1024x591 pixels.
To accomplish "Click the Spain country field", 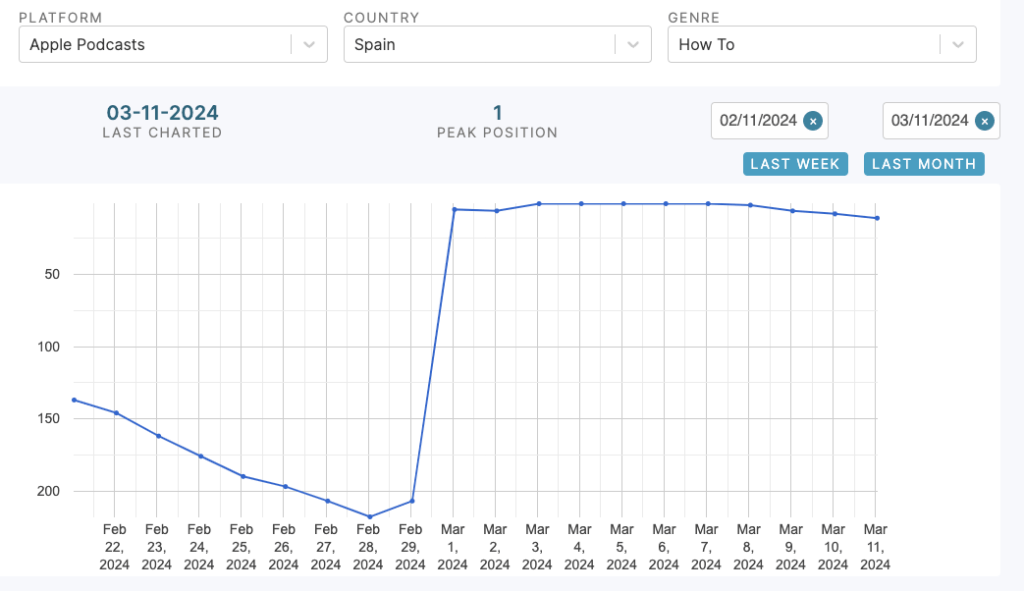I will click(x=479, y=45).
